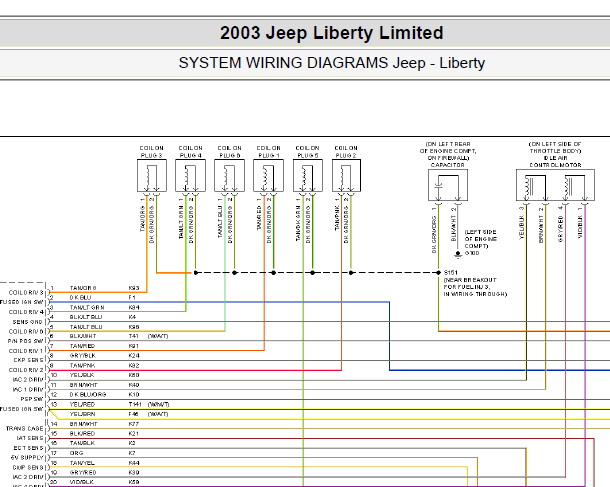Click 'DK BLU/ORG' wire color on pin 12
This screenshot has height=487, width=610.
(x=88, y=394)
